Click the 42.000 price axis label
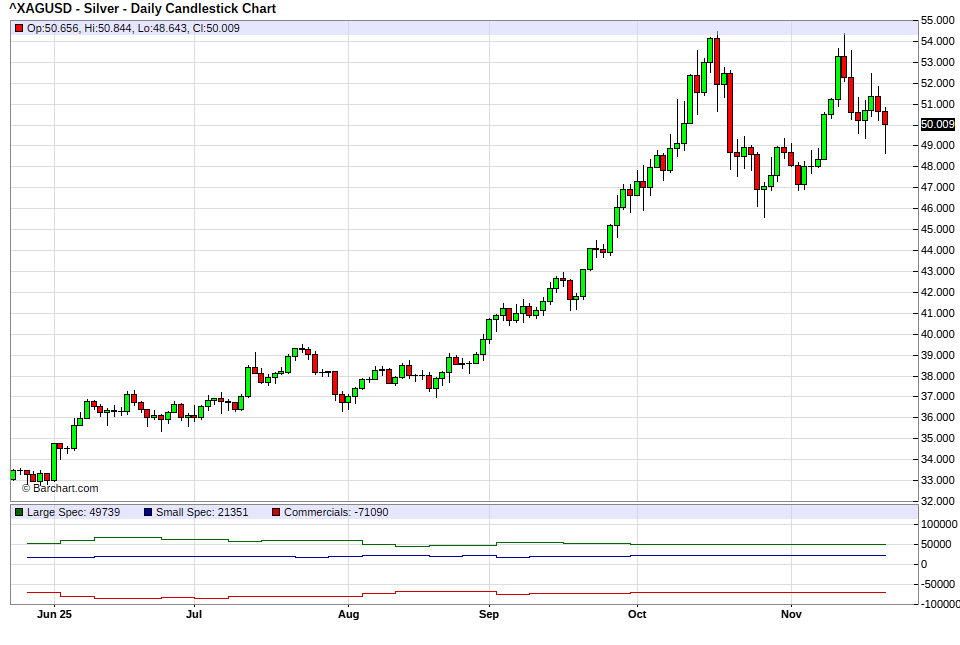This screenshot has height=645, width=960. (x=937, y=292)
